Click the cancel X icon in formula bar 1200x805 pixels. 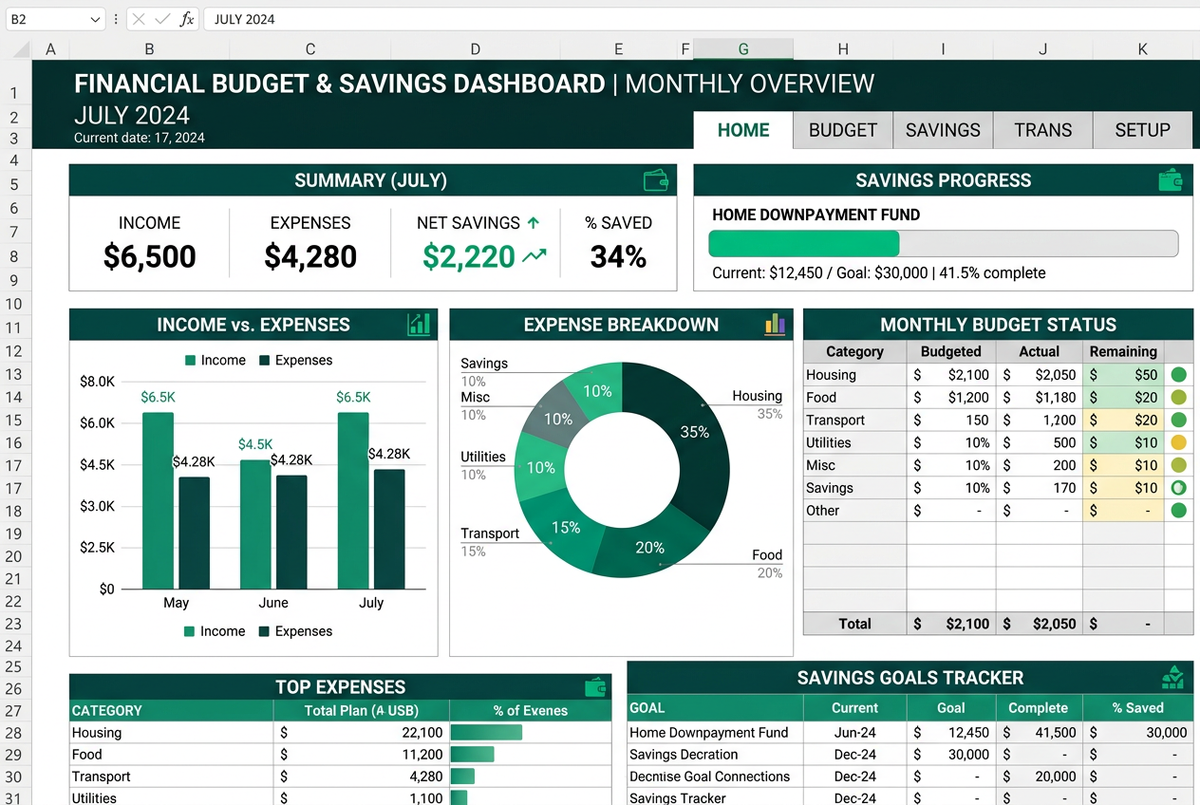pos(139,19)
